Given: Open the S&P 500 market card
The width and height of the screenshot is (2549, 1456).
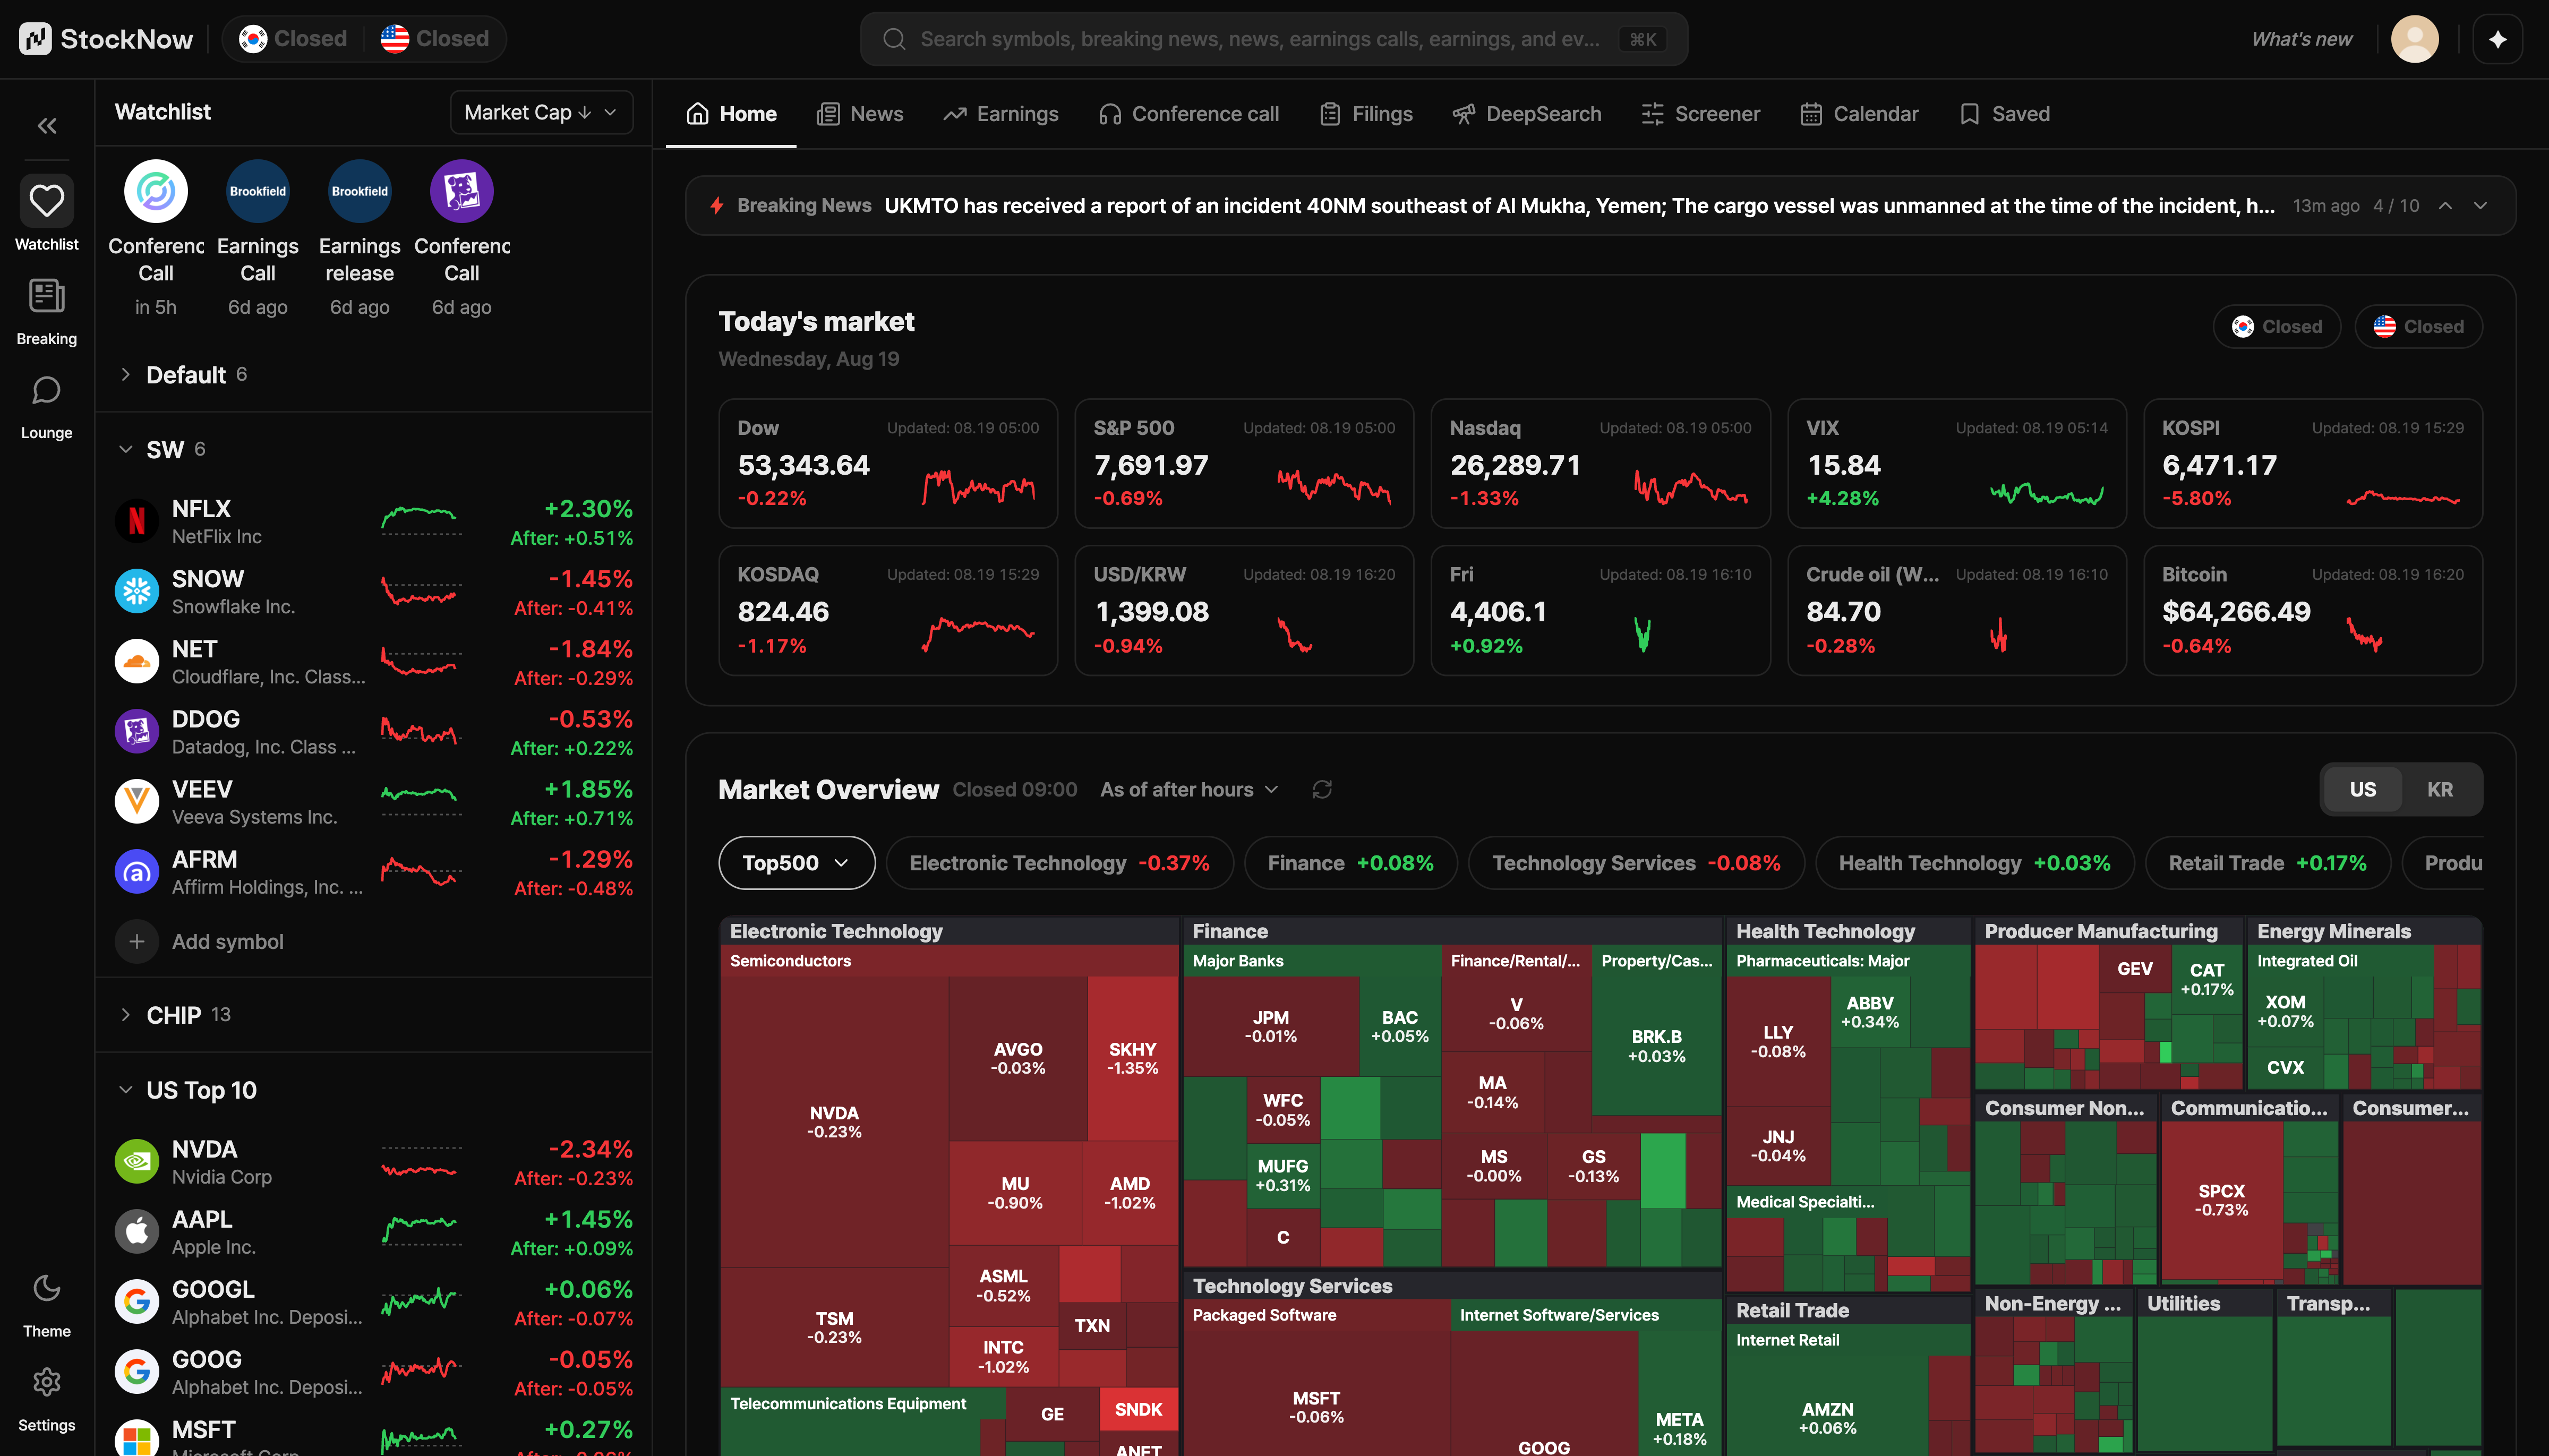Looking at the screenshot, I should [x=1244, y=463].
